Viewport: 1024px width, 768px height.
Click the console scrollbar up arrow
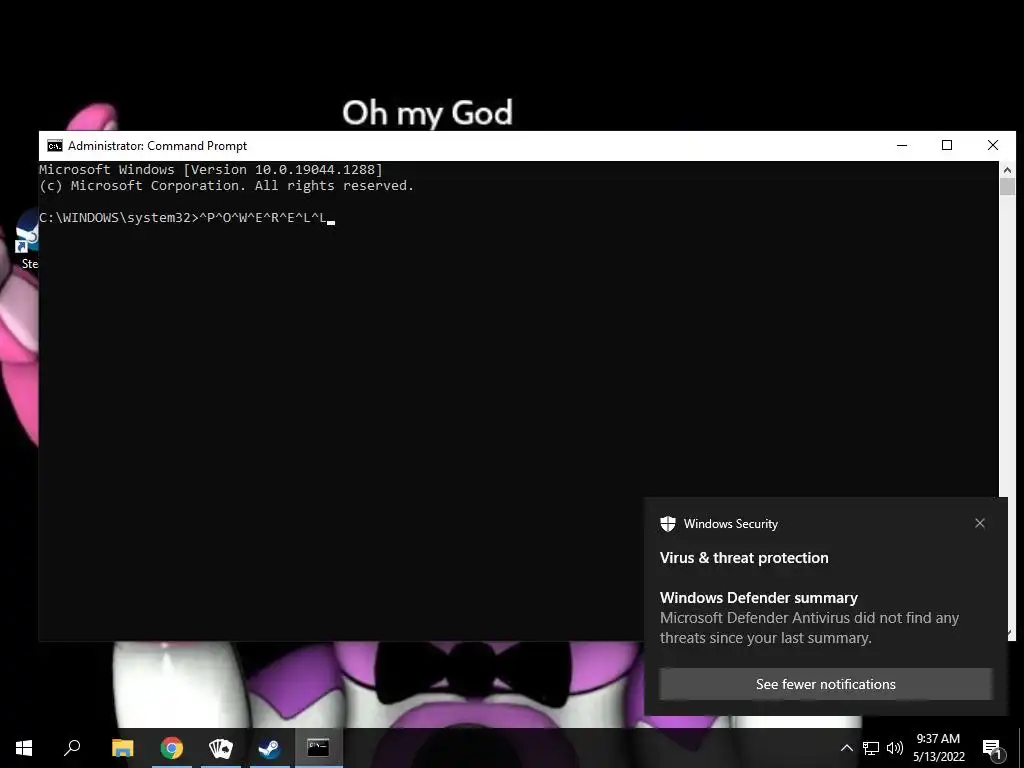1007,170
